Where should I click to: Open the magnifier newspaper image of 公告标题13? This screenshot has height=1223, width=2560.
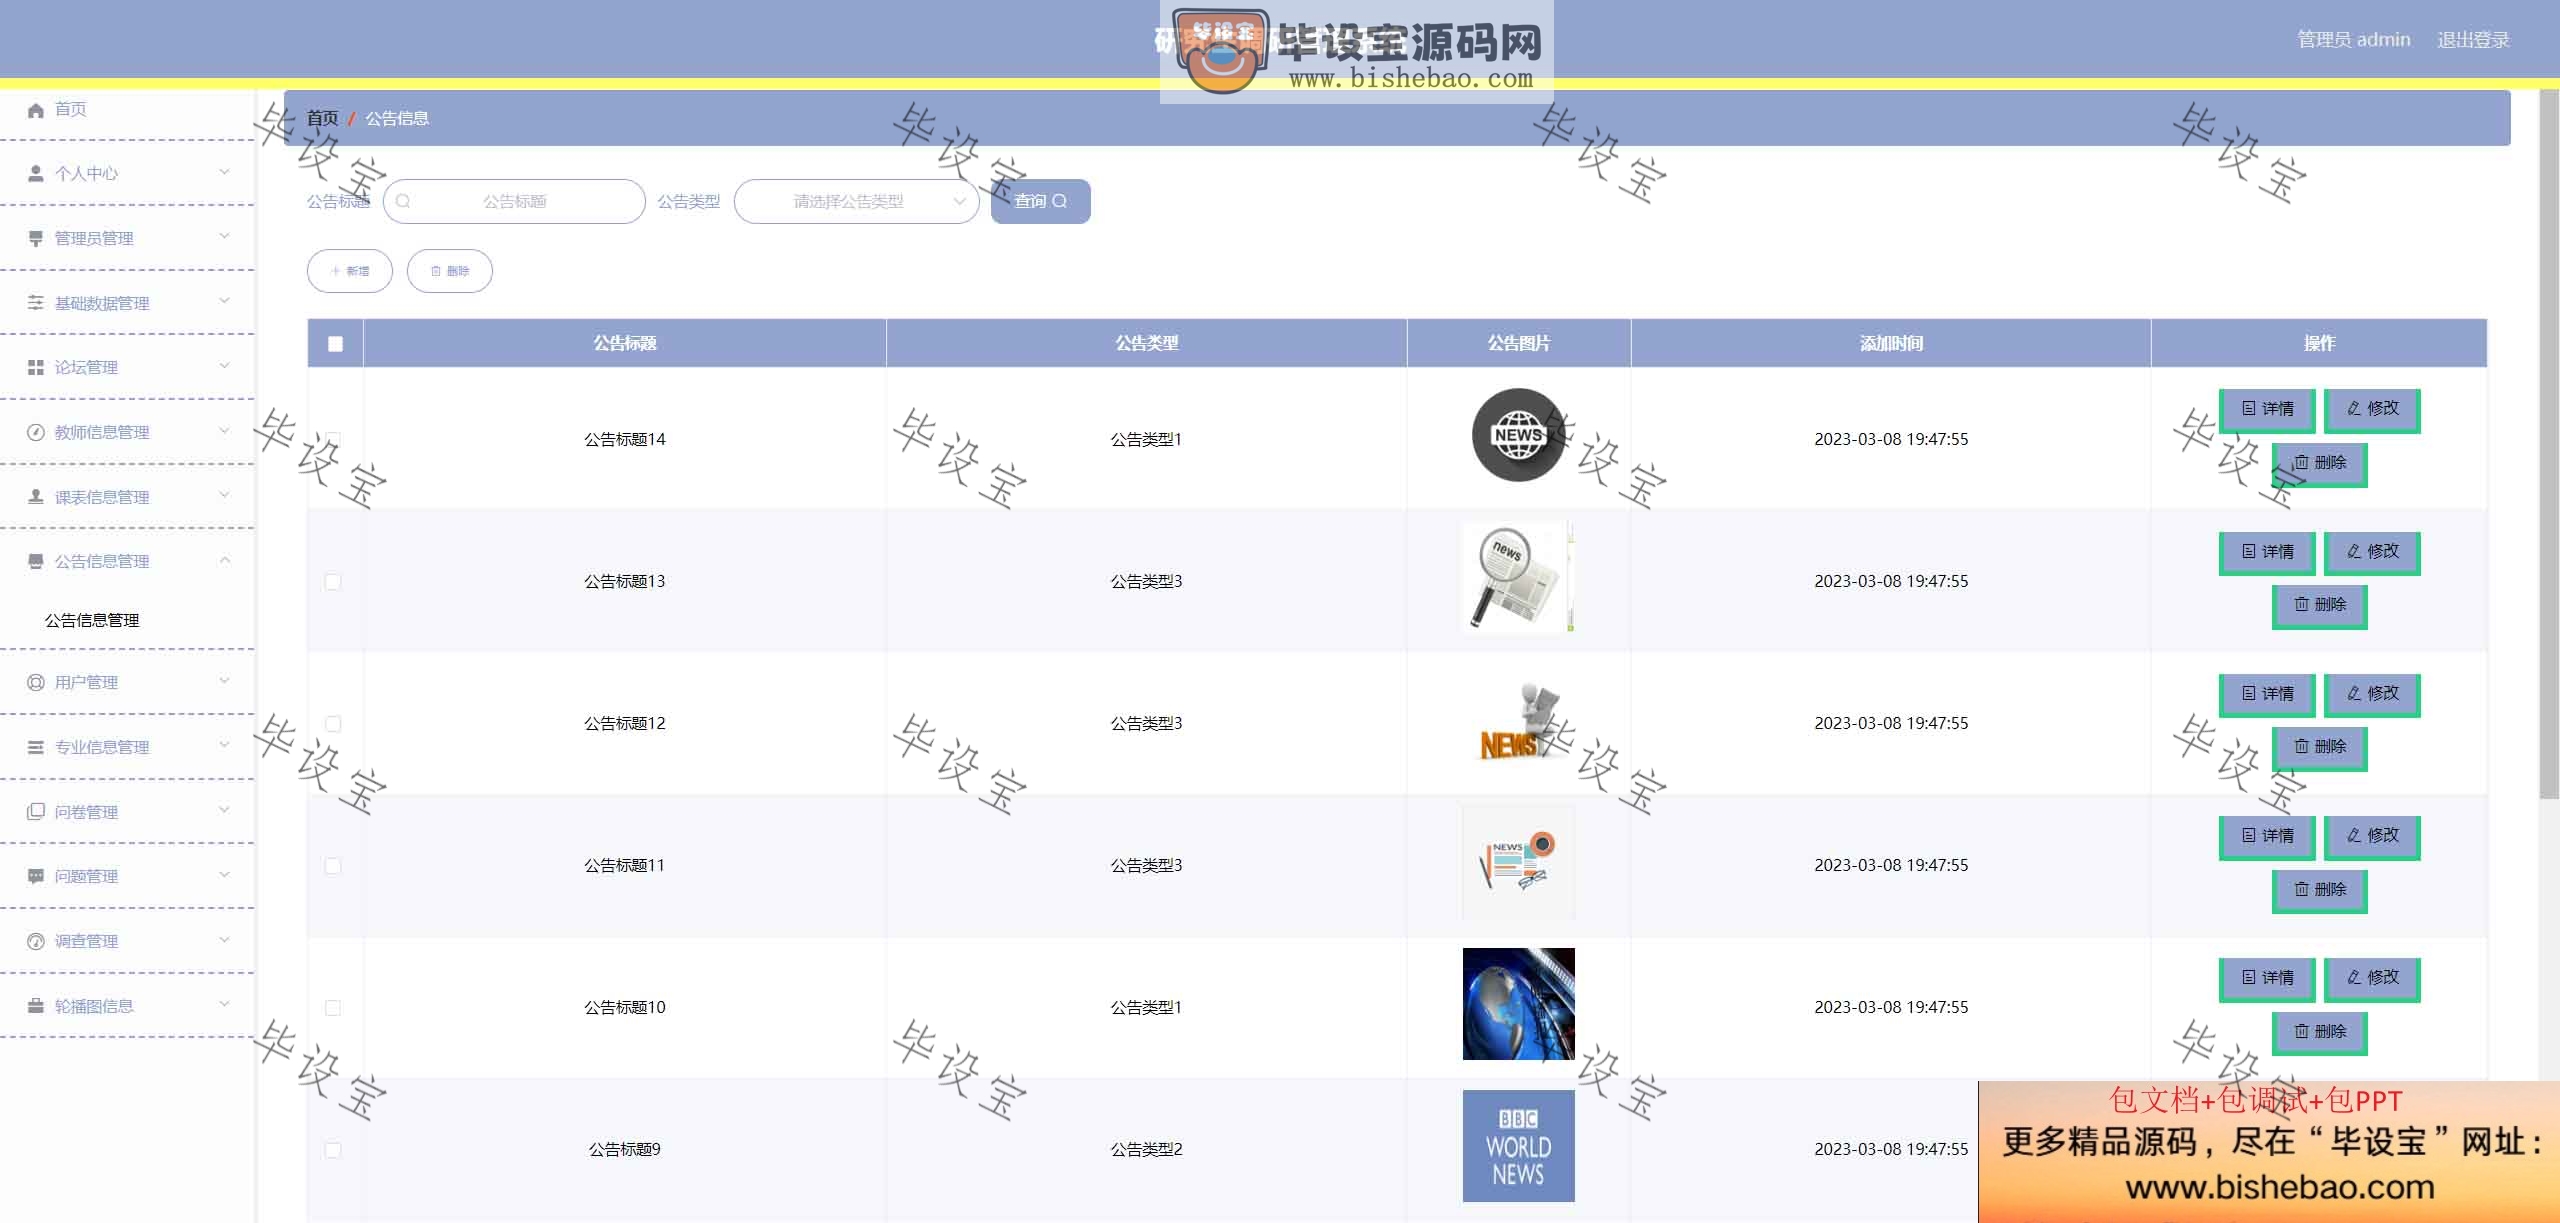coord(1518,578)
